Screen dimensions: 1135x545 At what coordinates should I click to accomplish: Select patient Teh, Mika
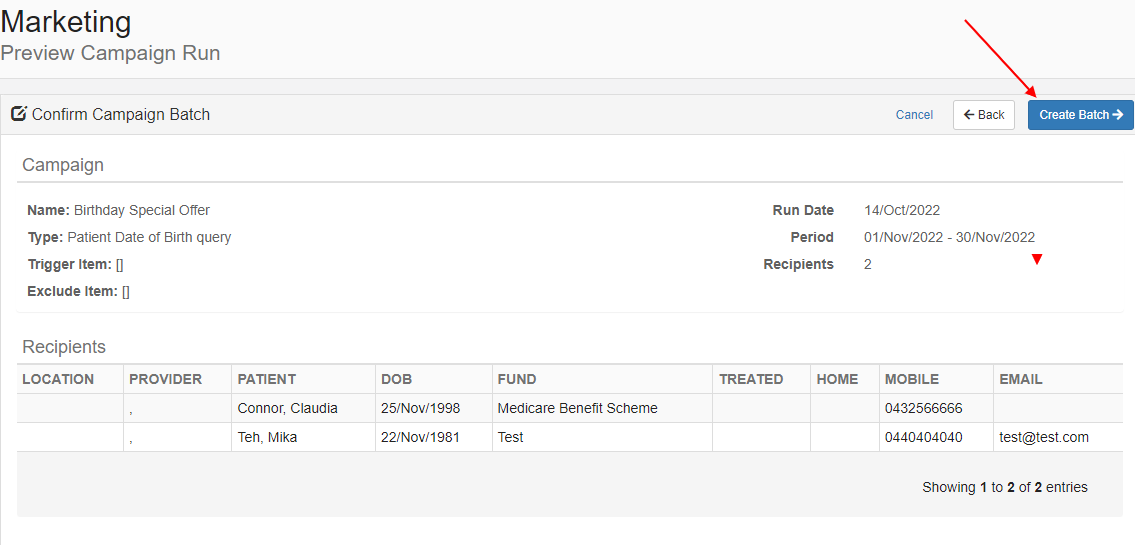tap(267, 437)
